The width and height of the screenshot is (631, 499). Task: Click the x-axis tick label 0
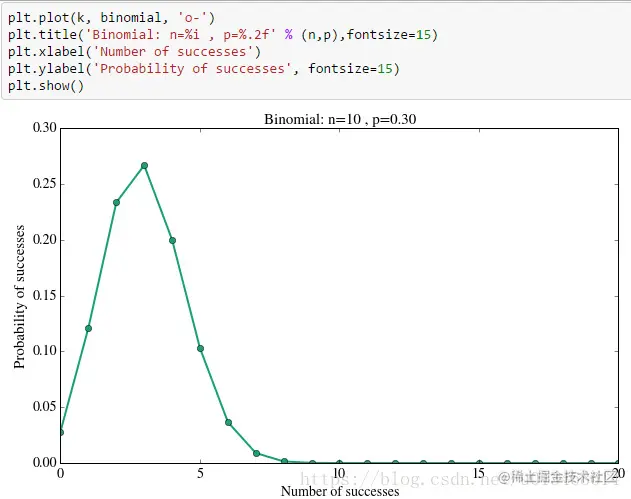pyautogui.click(x=61, y=473)
